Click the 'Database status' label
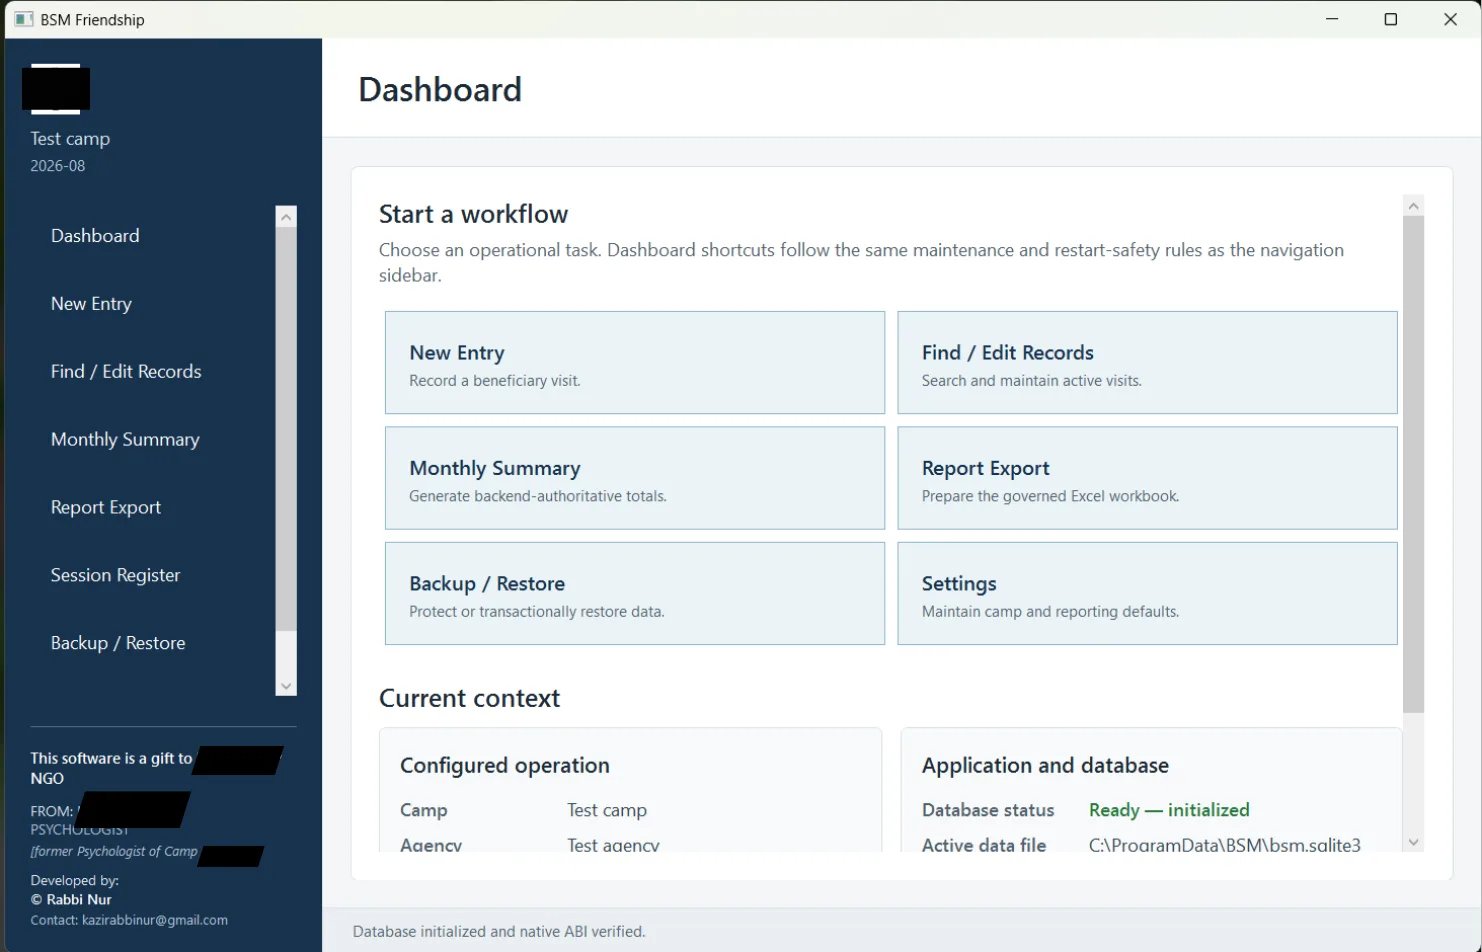This screenshot has width=1482, height=952. point(988,810)
